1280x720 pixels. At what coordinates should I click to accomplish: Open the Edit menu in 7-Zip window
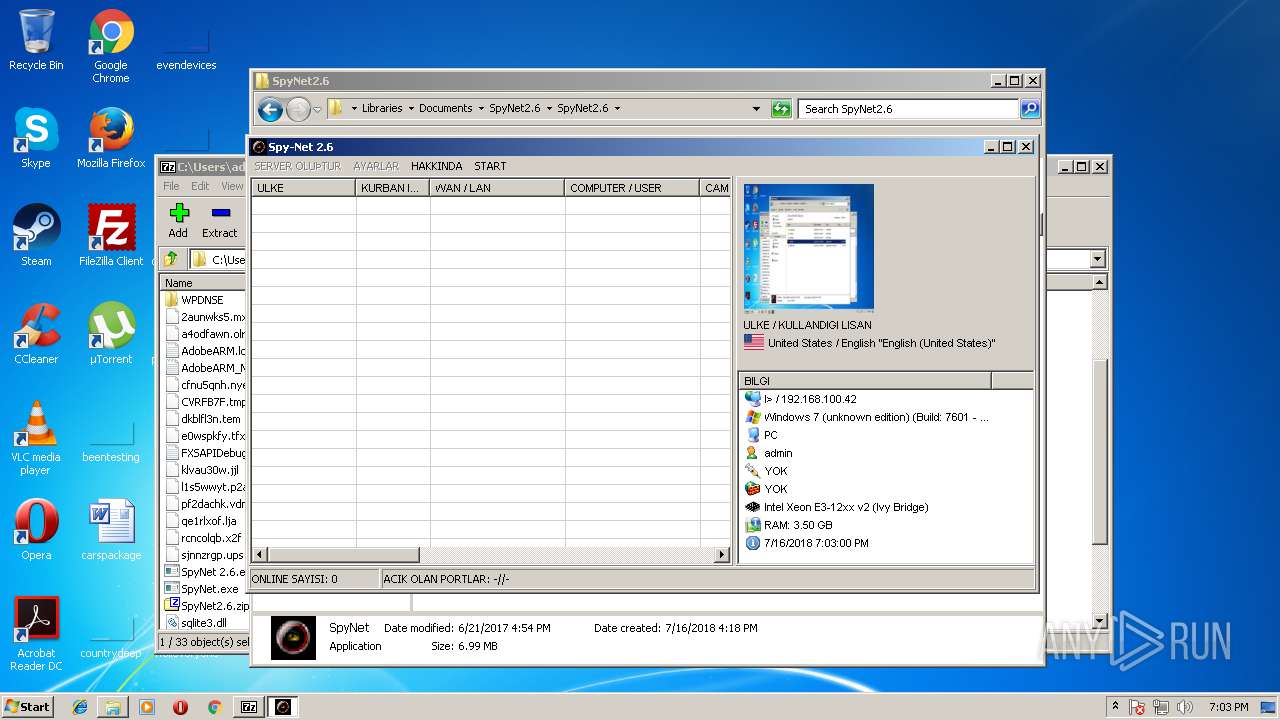200,186
